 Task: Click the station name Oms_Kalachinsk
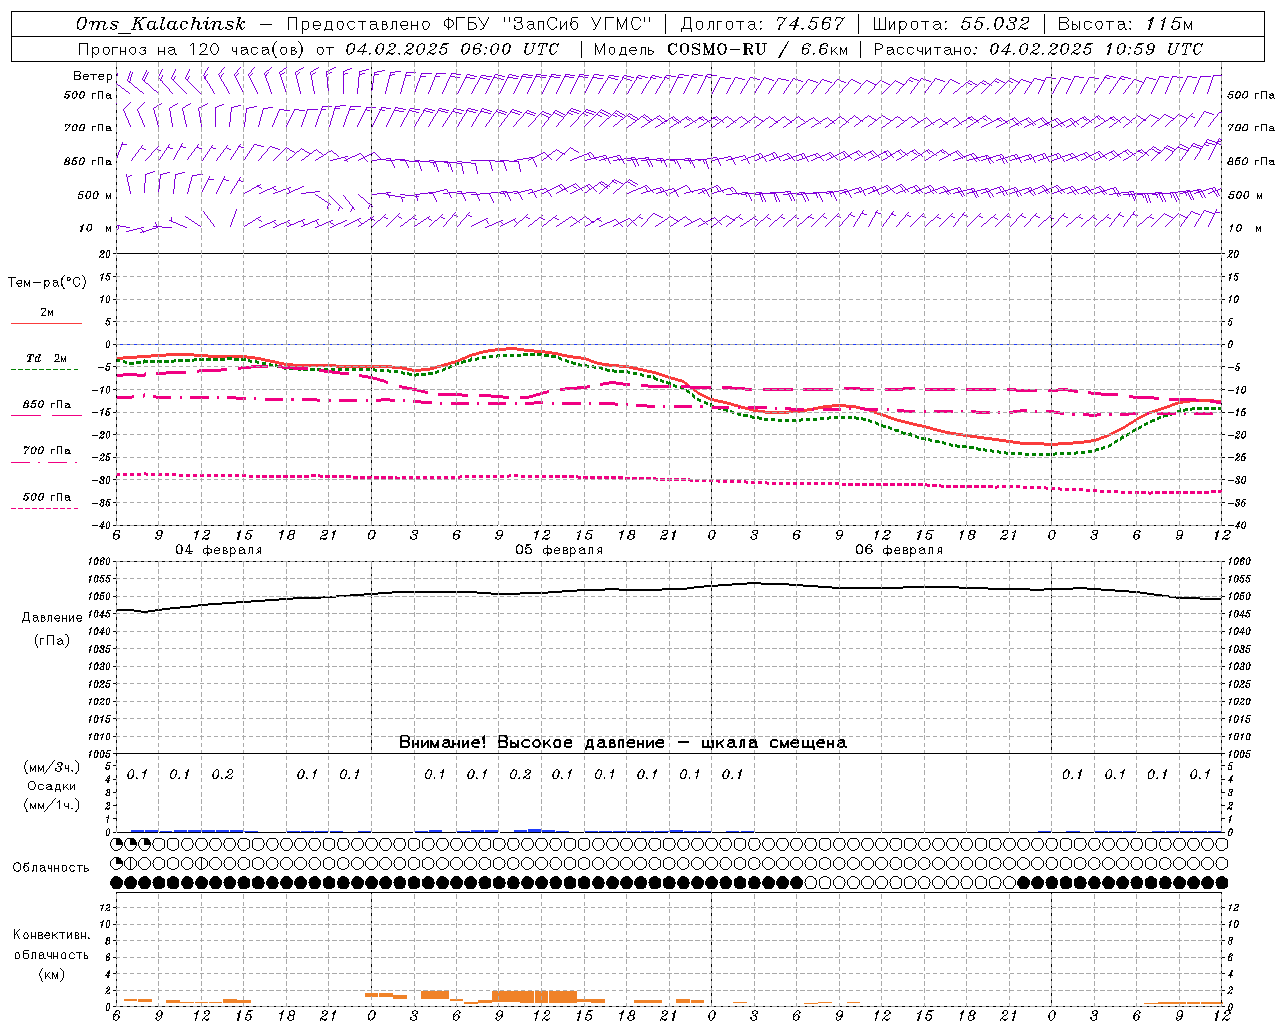click(x=161, y=24)
